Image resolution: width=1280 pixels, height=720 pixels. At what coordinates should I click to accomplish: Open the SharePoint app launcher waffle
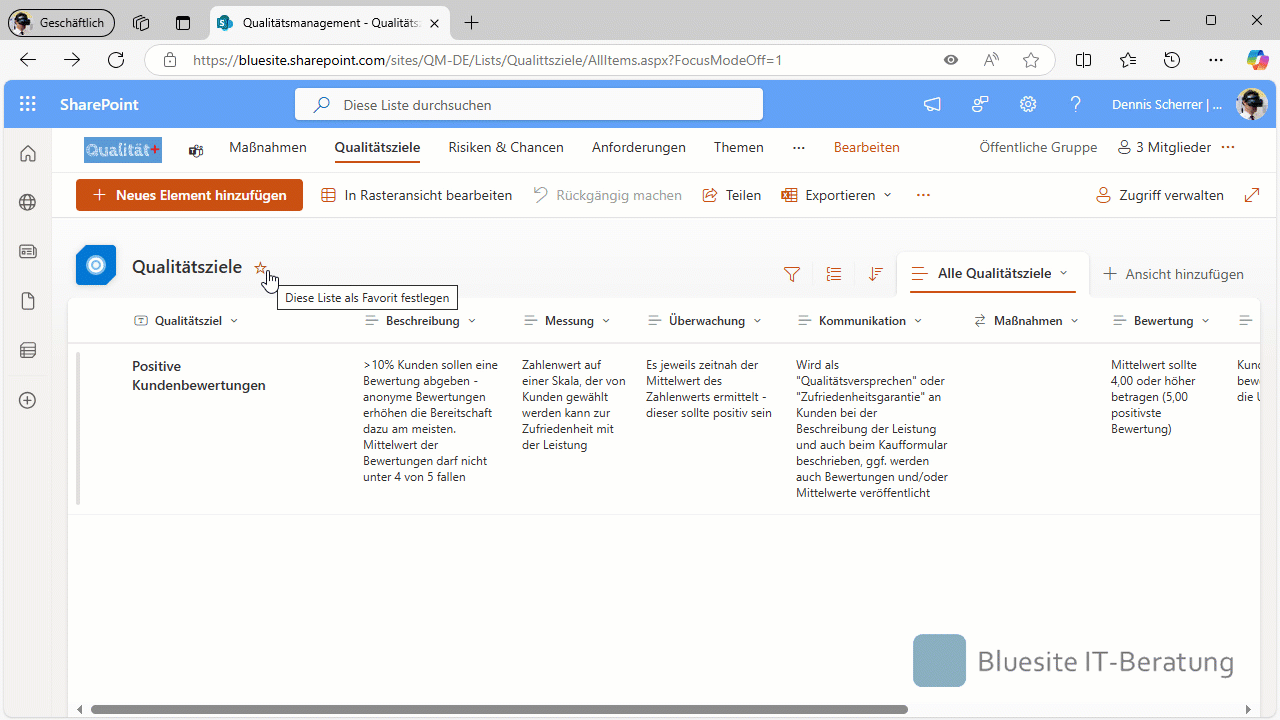(x=27, y=104)
